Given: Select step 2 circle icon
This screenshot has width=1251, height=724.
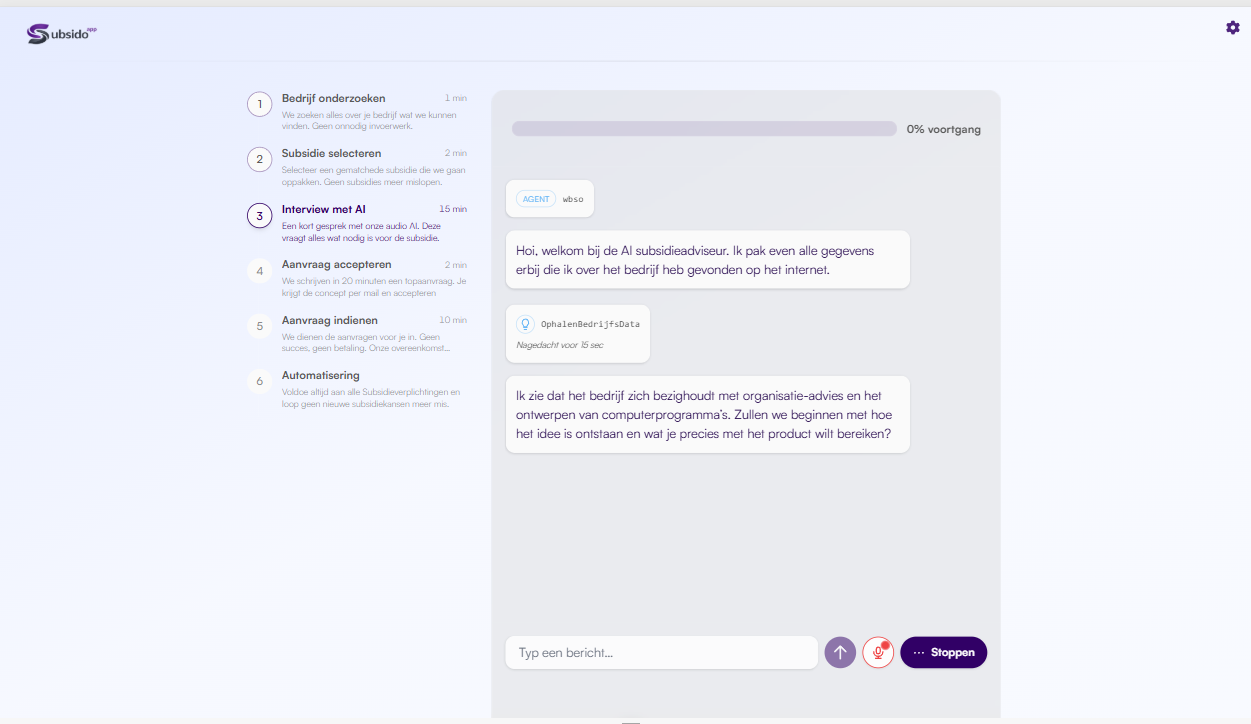Looking at the screenshot, I should pyautogui.click(x=260, y=159).
